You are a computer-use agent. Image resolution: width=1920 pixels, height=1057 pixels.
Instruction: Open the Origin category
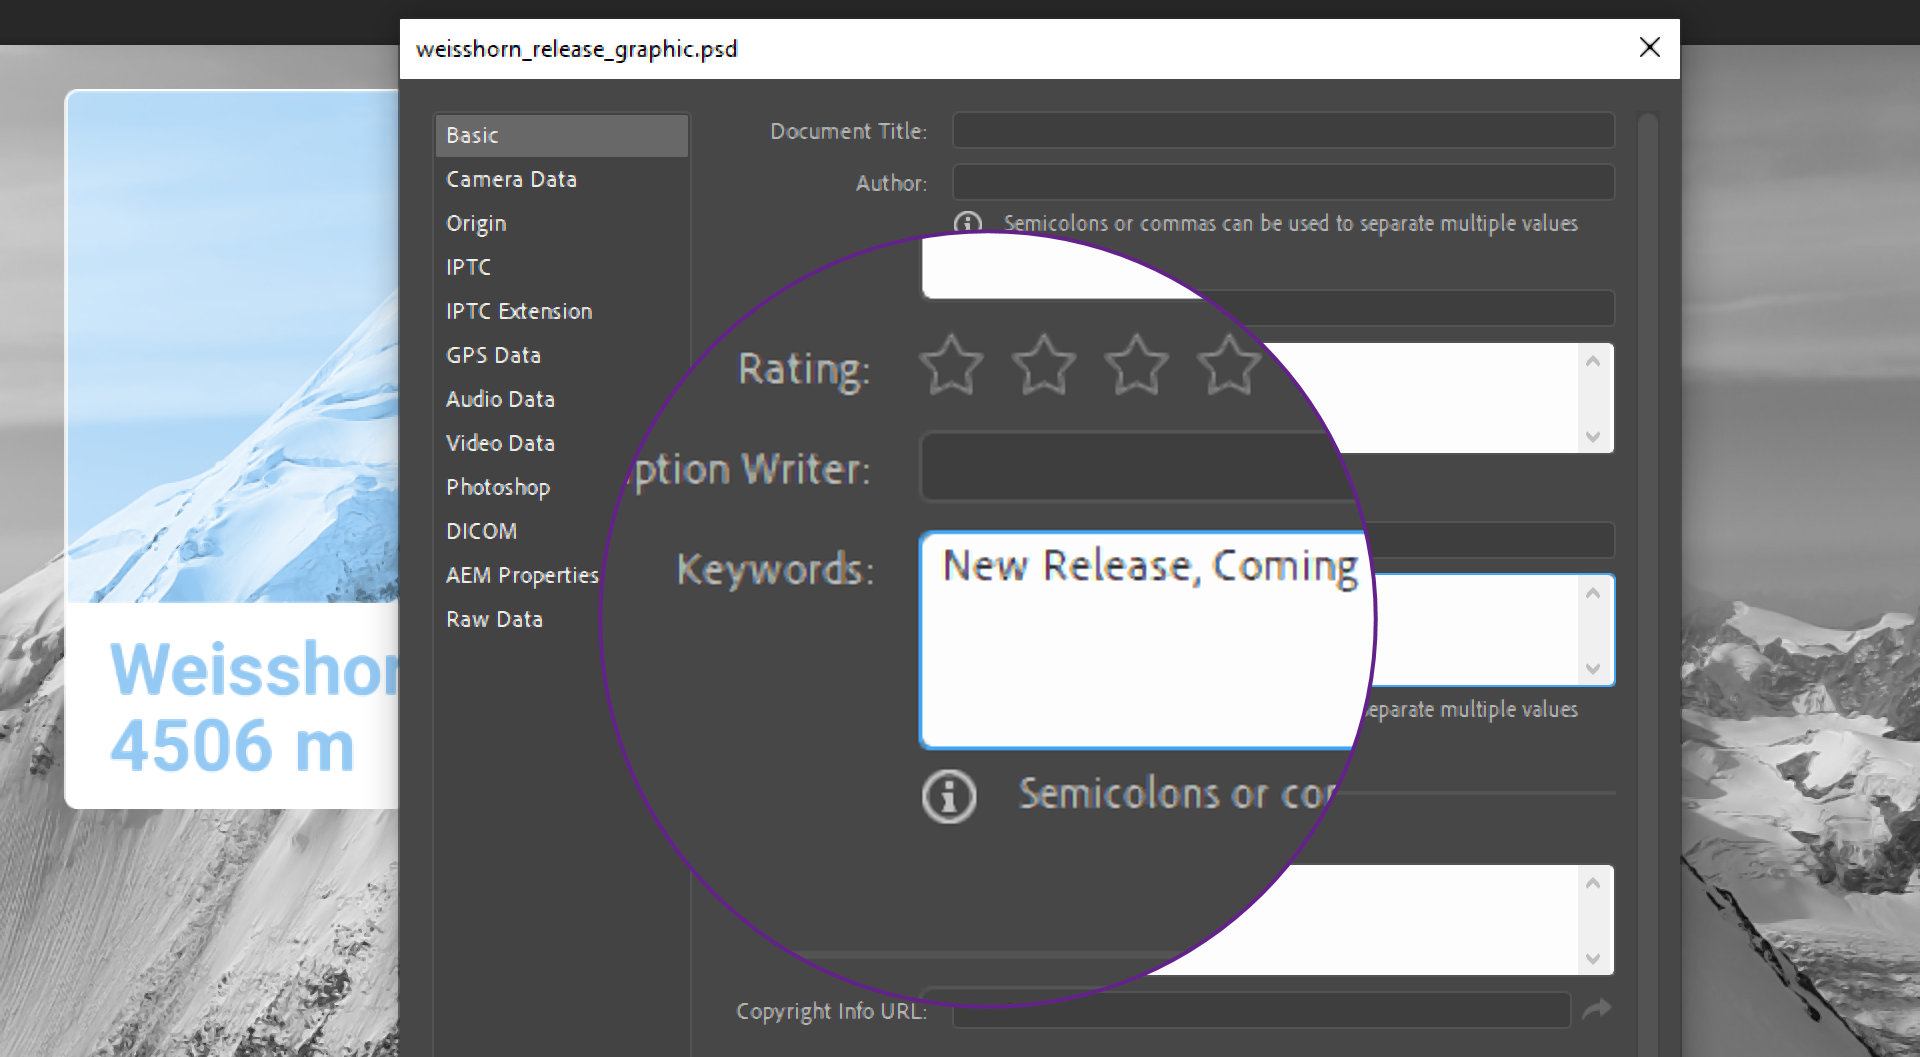(x=476, y=223)
